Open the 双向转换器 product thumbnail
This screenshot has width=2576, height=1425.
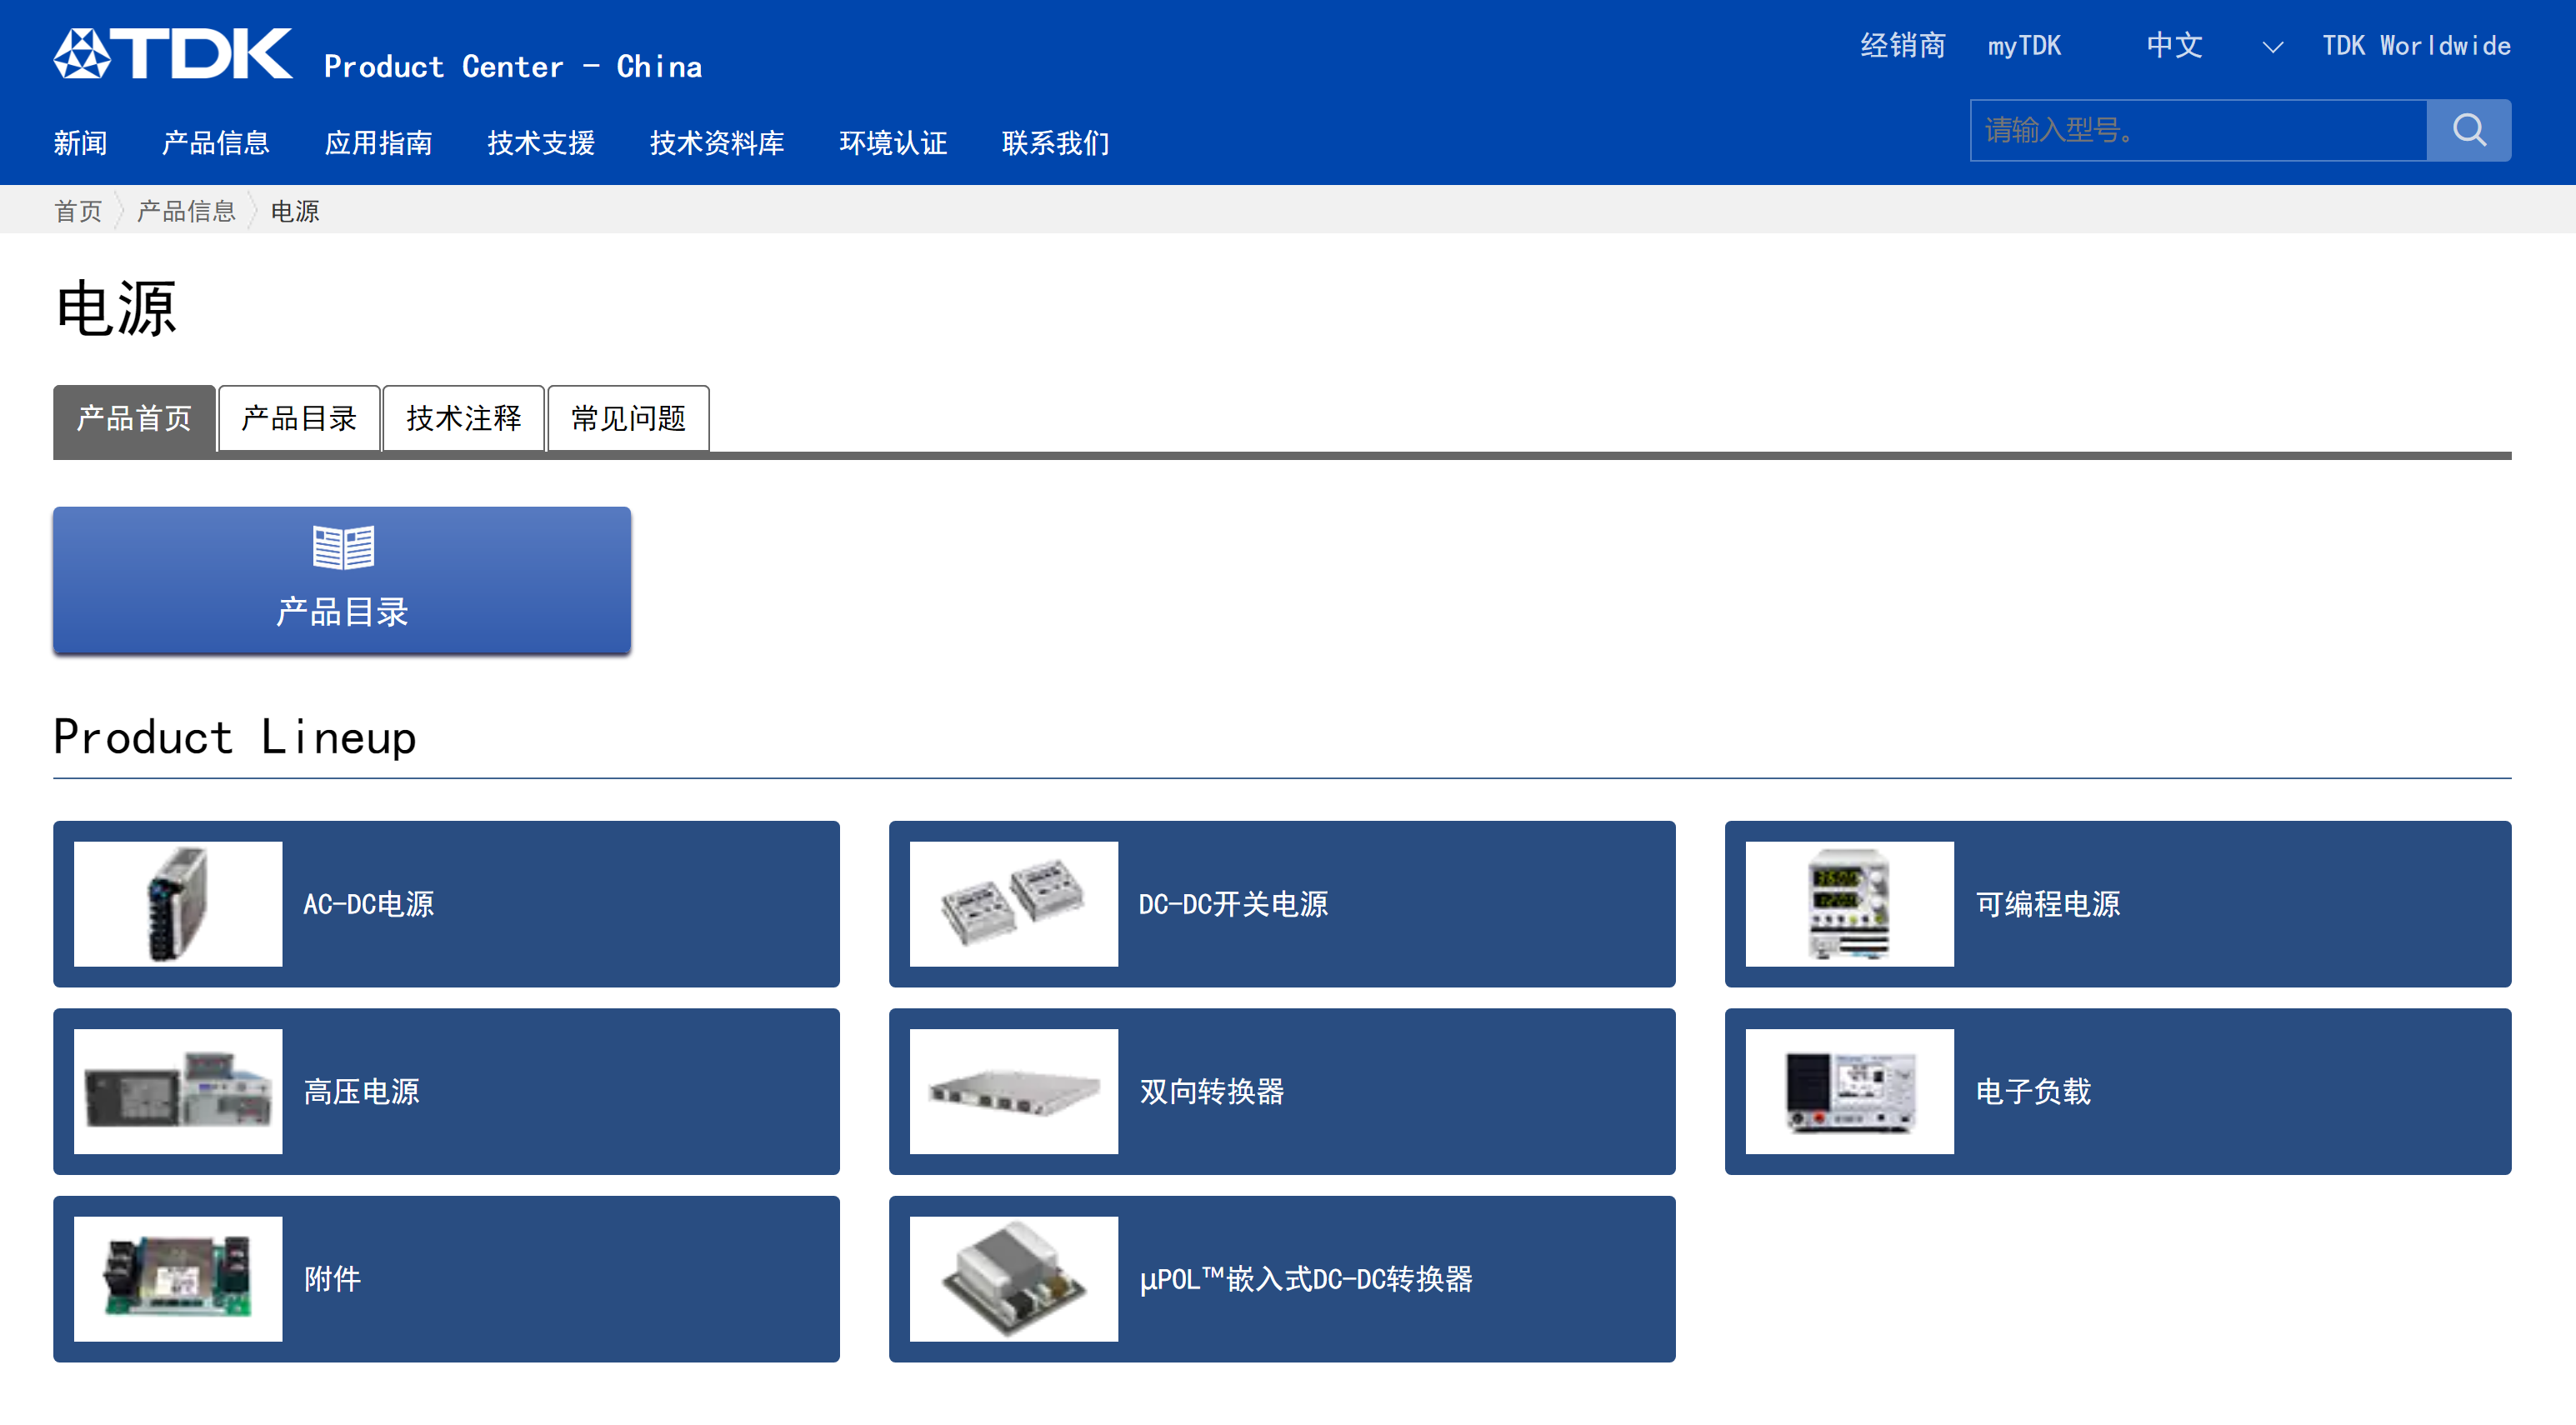[x=1014, y=1092]
